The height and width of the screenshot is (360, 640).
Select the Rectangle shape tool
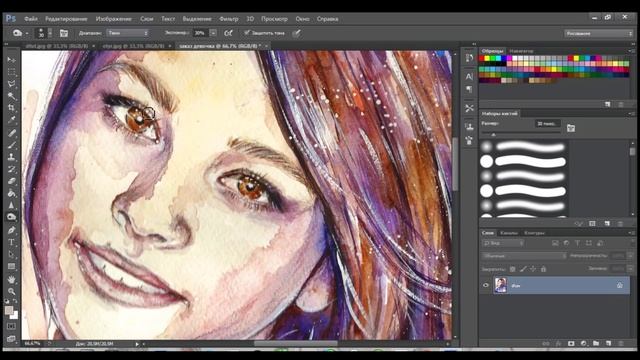pos(11,267)
